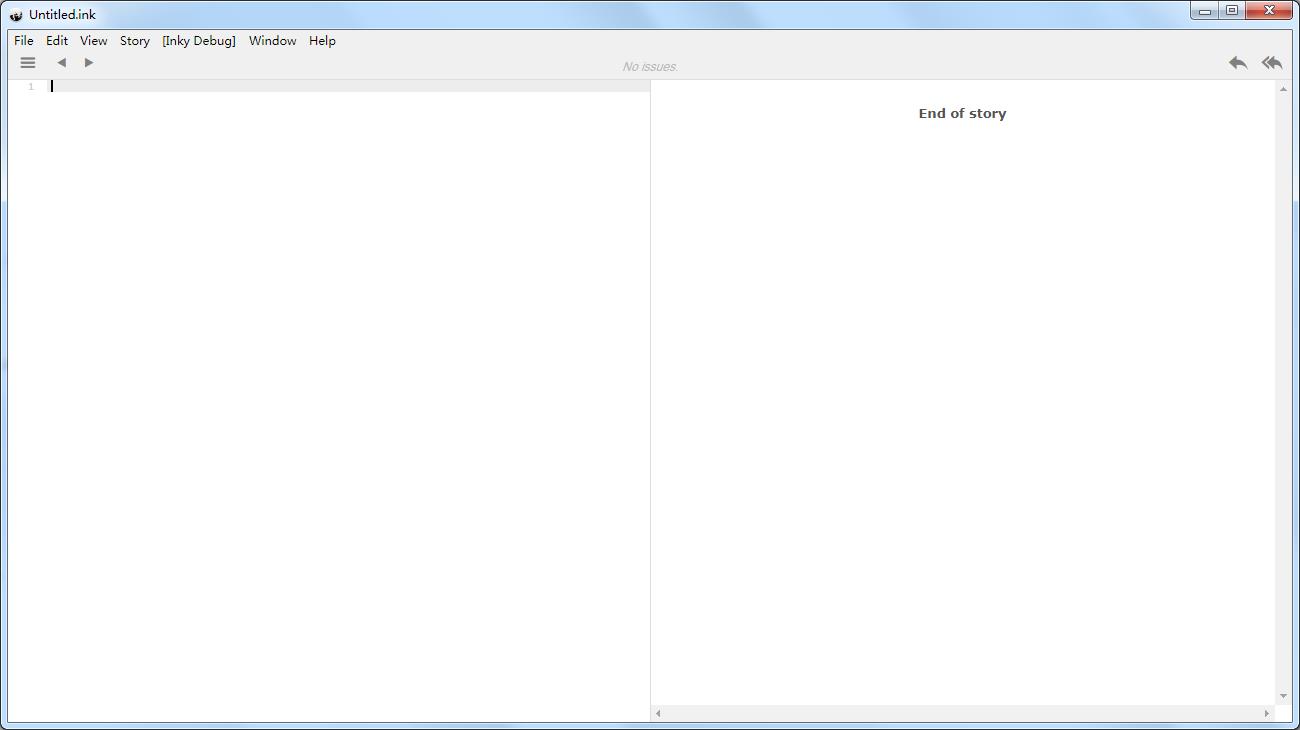Open the [Inky Debug] menu

click(199, 41)
